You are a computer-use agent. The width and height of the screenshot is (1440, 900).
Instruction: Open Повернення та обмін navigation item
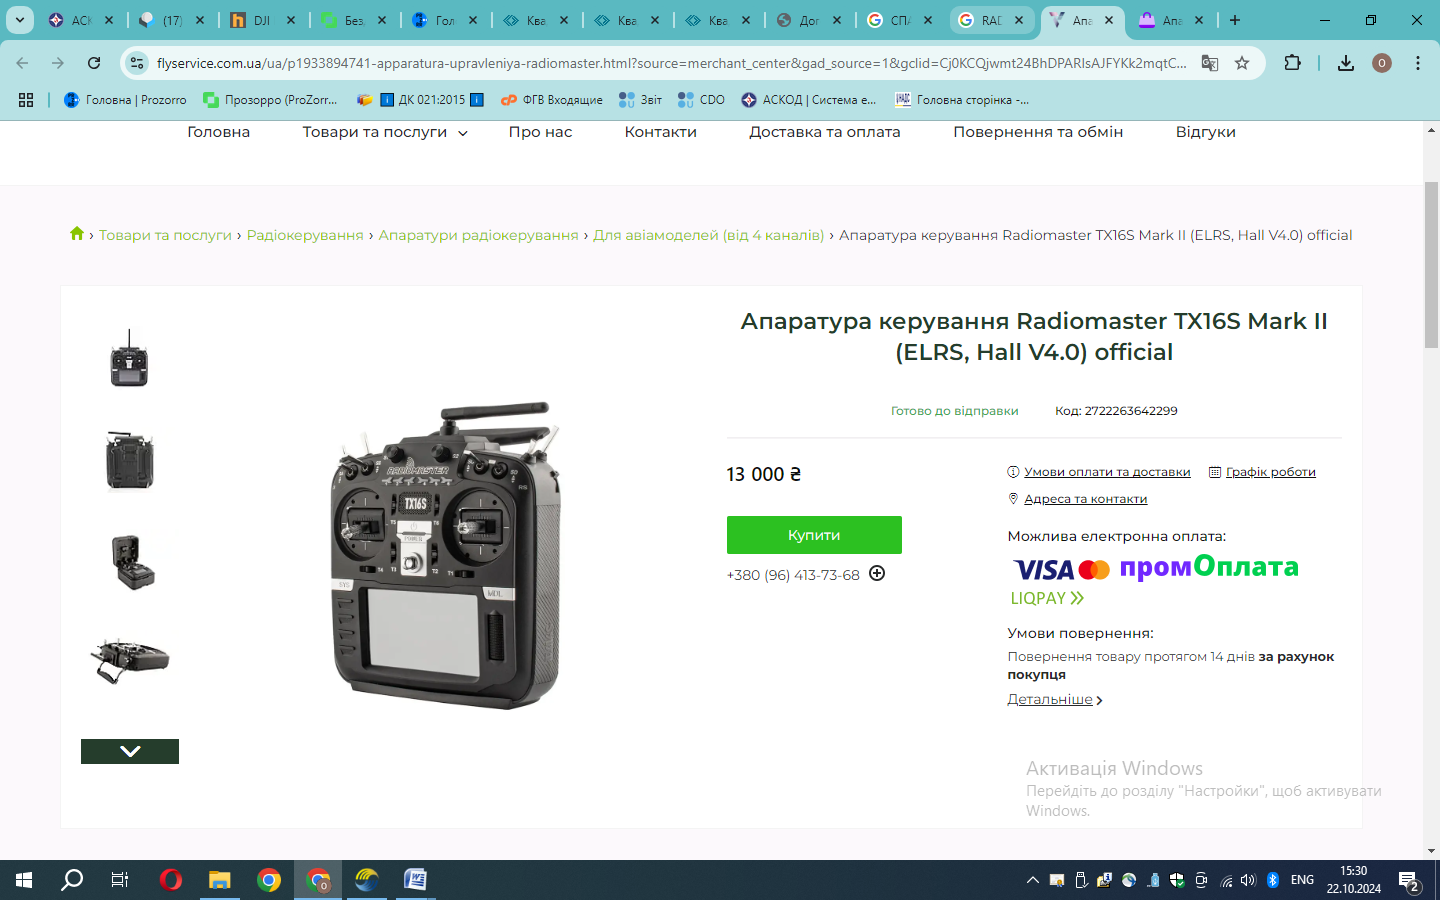[1038, 132]
